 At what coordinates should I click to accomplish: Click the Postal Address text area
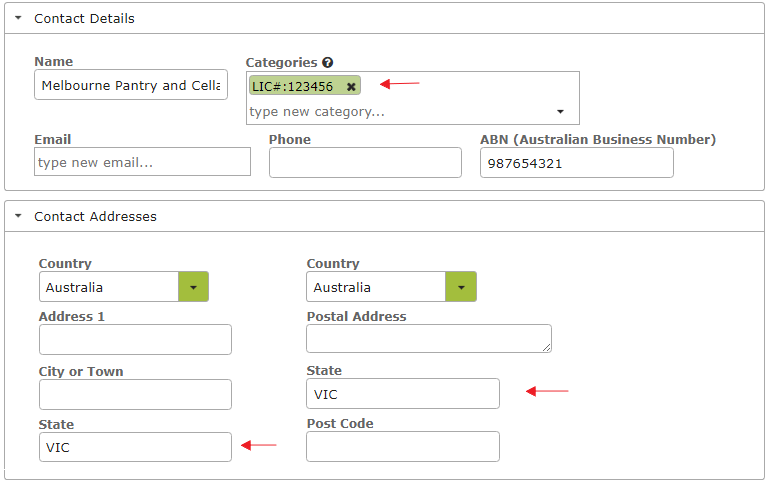point(429,338)
